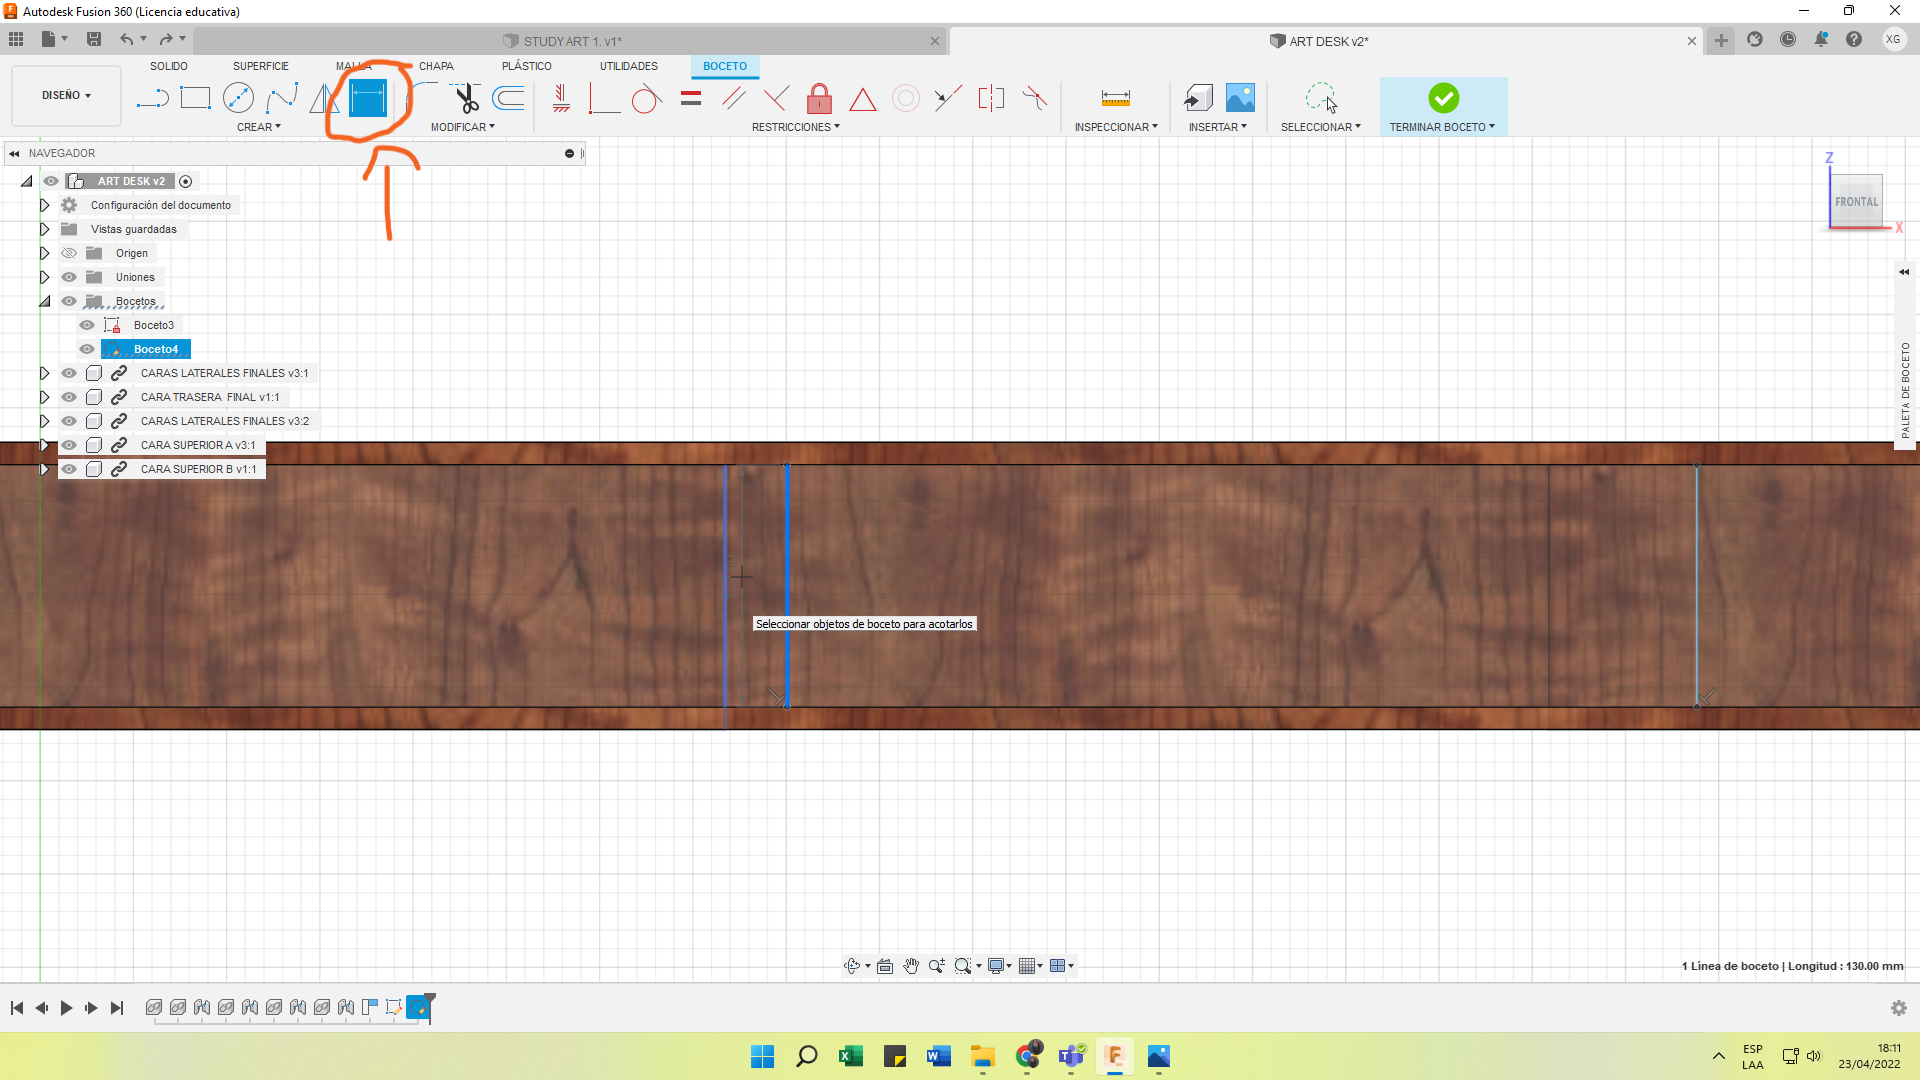Screen dimensions: 1920x1080
Task: Select the 2-point rectangle tool
Action: coord(195,98)
